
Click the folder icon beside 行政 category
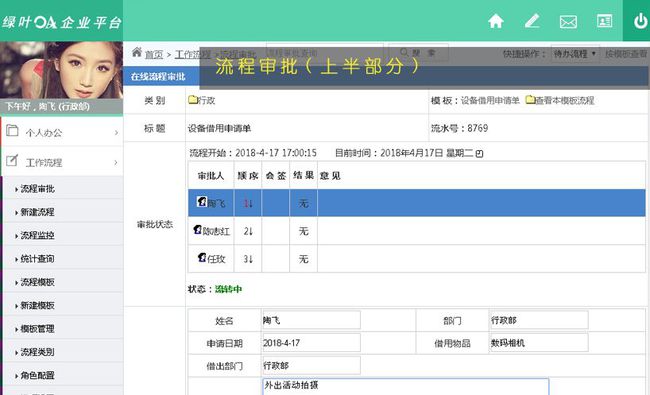click(x=193, y=99)
